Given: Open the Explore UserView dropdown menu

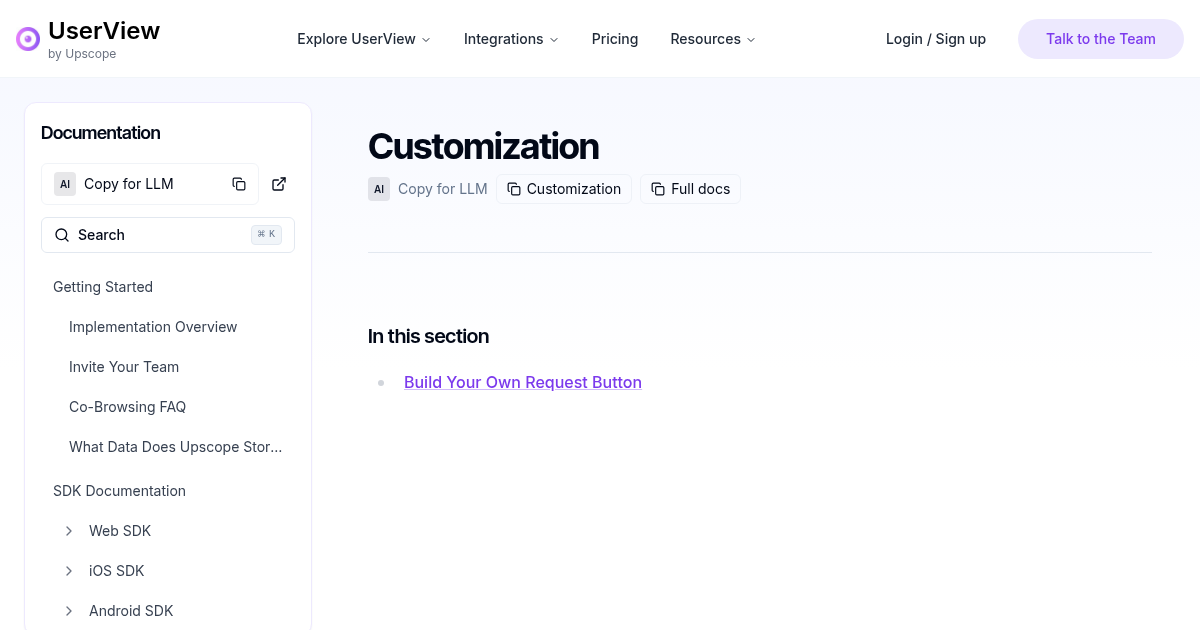Looking at the screenshot, I should 364,39.
